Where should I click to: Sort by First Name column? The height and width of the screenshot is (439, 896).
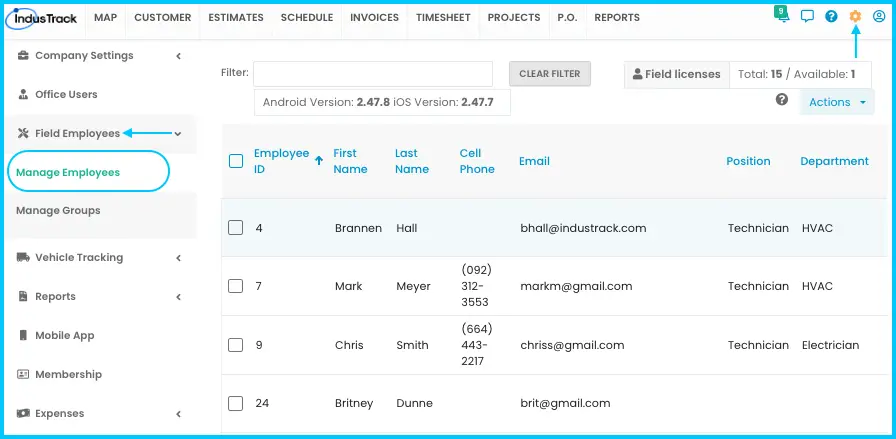[x=350, y=161]
